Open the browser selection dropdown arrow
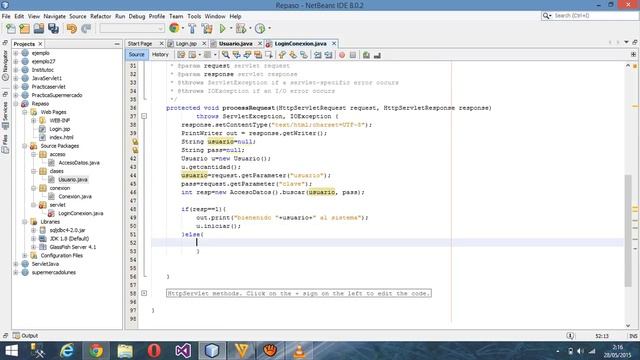Screen dimensions: 640x360 [182, 28]
